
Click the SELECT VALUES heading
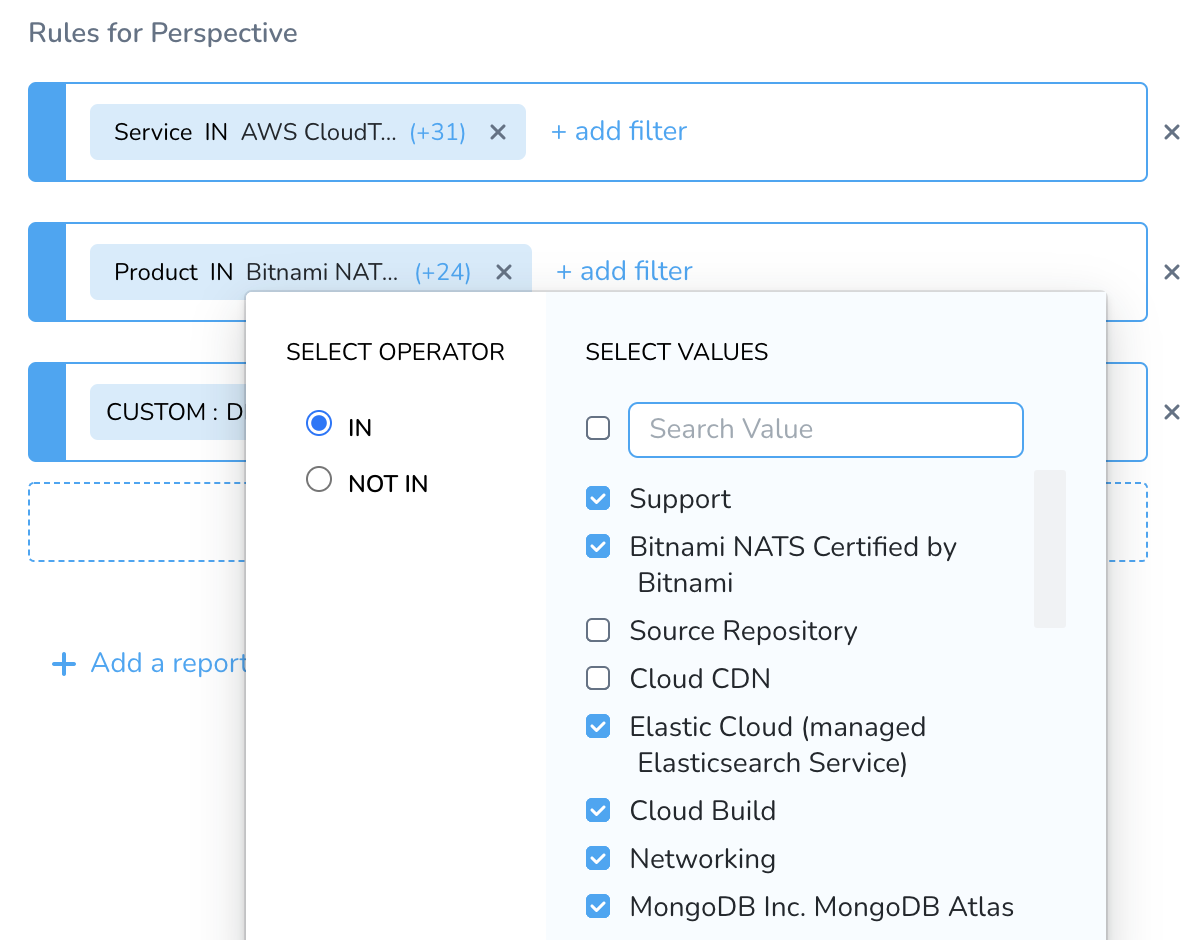(677, 352)
